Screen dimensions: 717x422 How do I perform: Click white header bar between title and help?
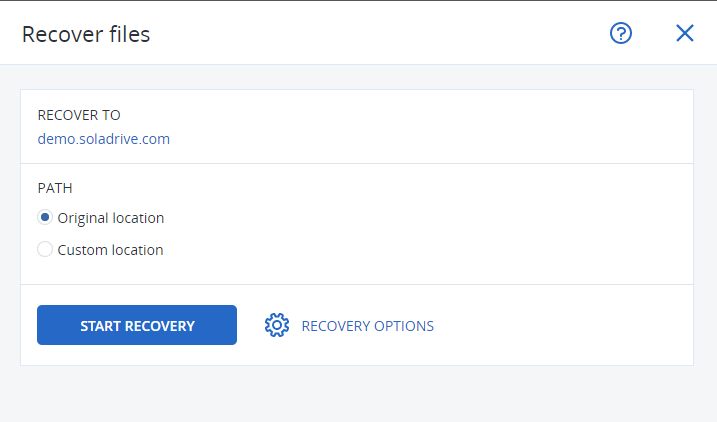click(x=380, y=33)
